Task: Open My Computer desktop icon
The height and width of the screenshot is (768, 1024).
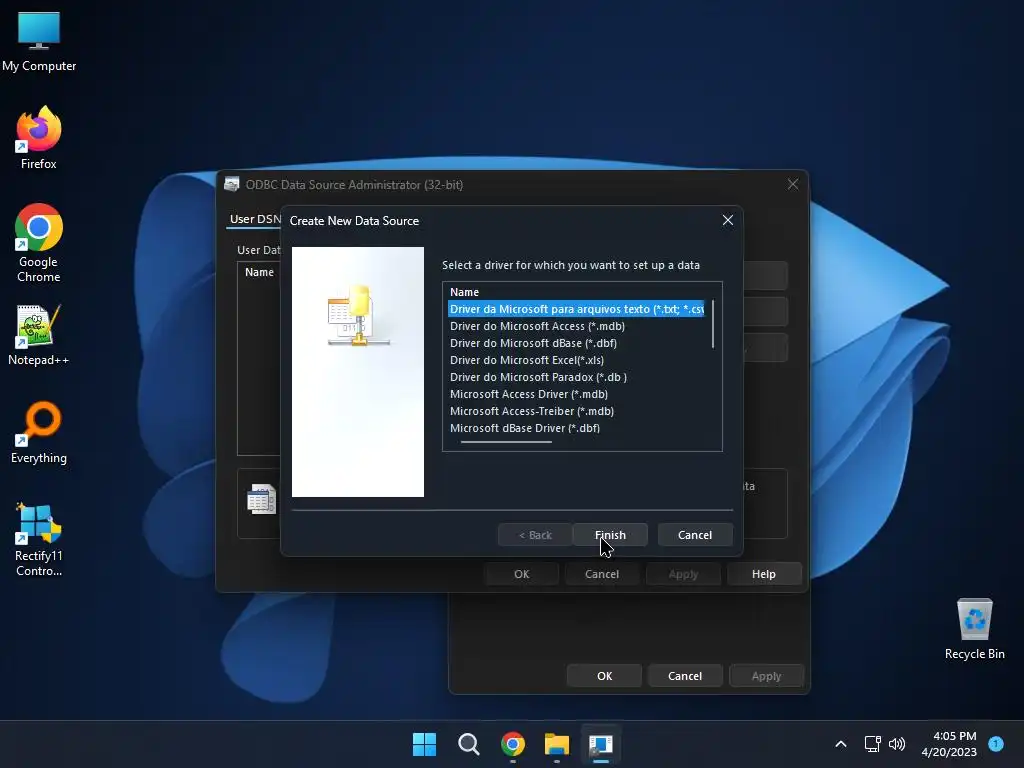Action: click(x=39, y=42)
